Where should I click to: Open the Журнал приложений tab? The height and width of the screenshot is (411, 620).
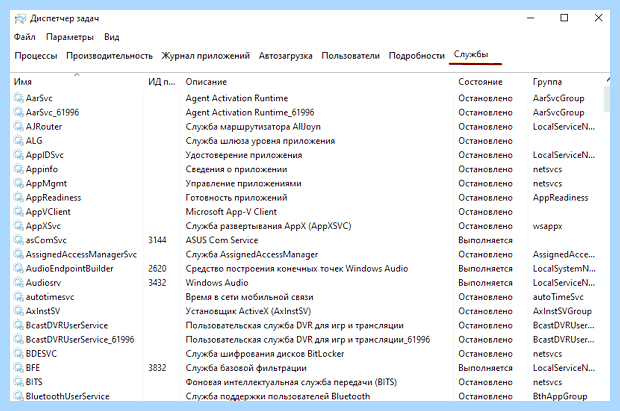[x=205, y=56]
